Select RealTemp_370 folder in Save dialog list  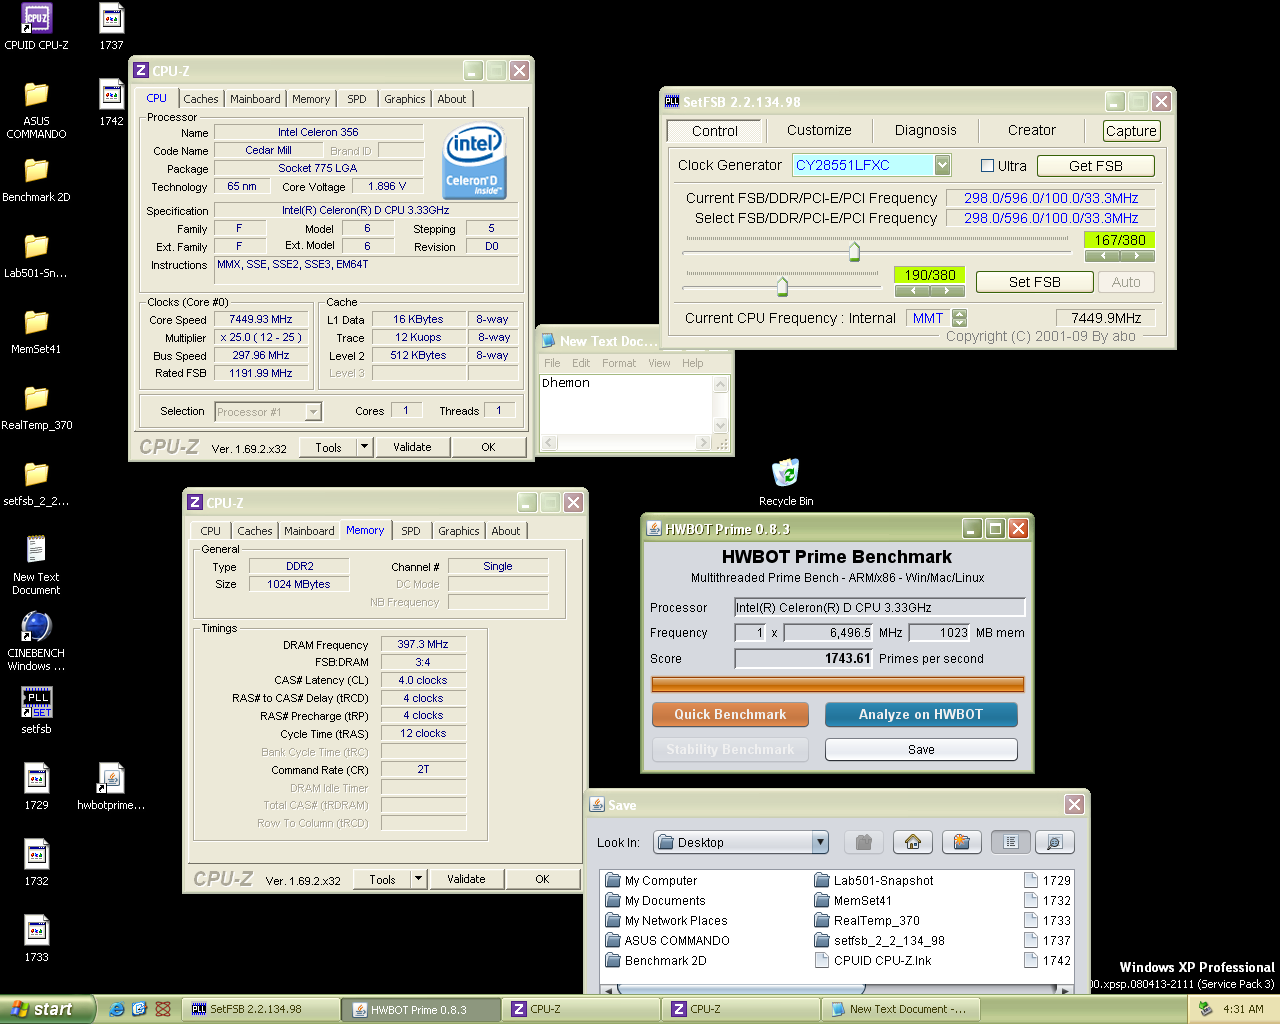tap(867, 921)
